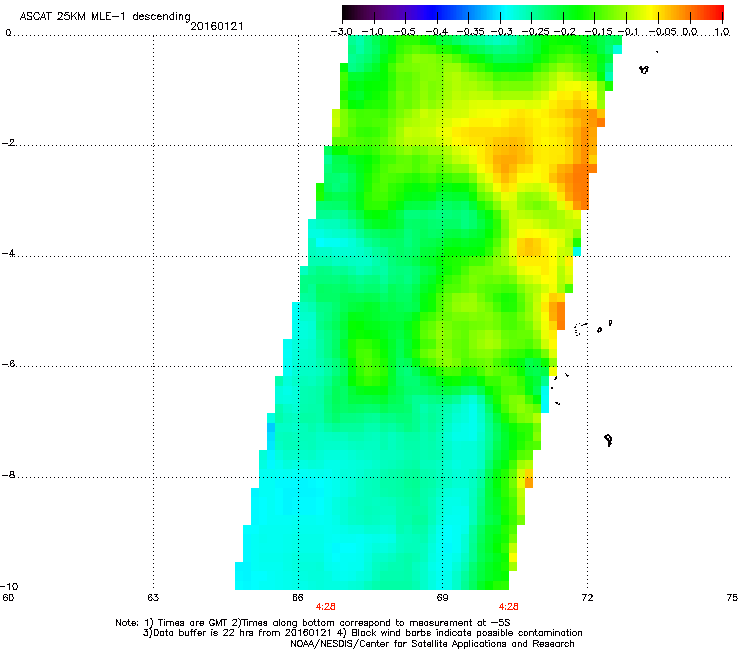
Task: Select the -10 latitude axis label
Action: (9, 586)
